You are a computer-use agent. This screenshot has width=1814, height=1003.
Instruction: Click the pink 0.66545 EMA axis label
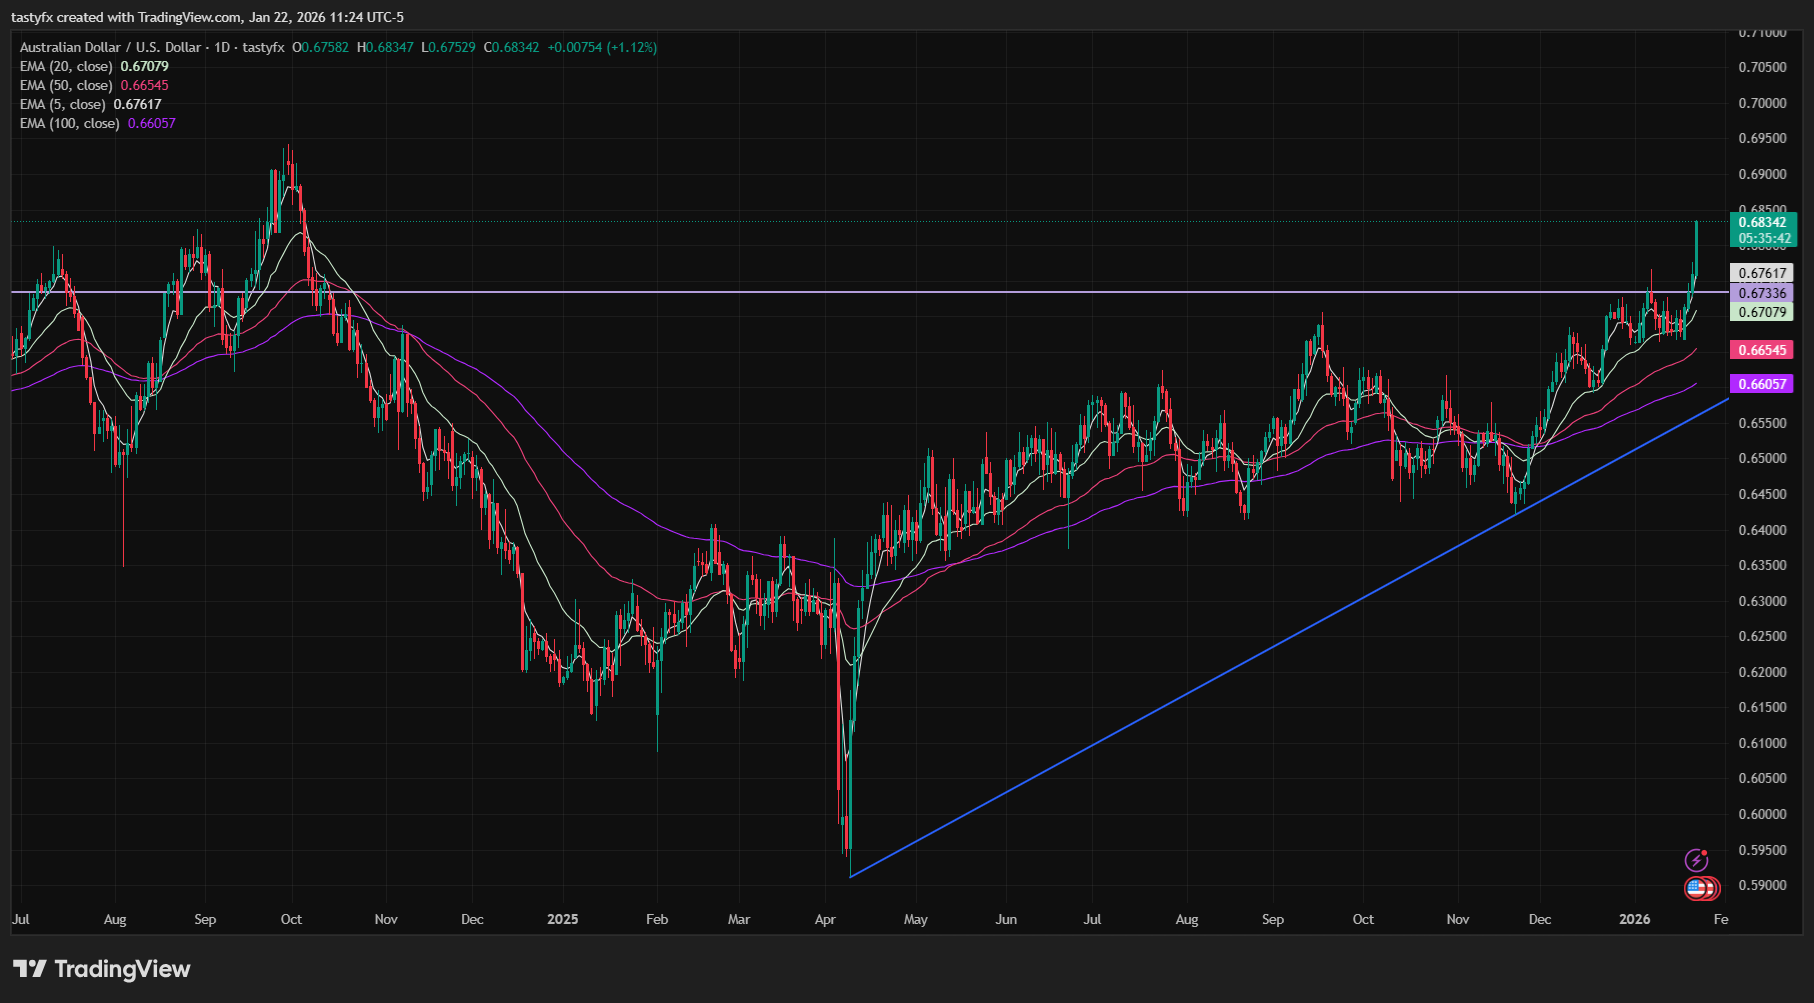click(x=1763, y=350)
